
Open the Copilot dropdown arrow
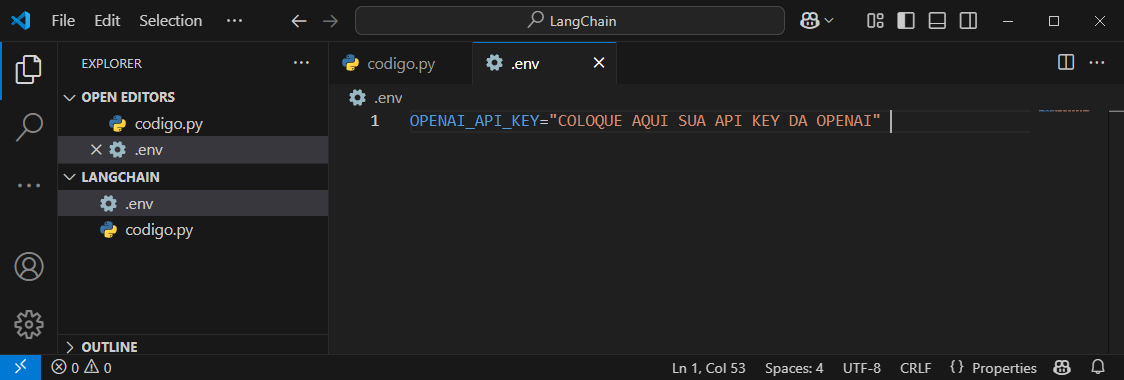[829, 21]
